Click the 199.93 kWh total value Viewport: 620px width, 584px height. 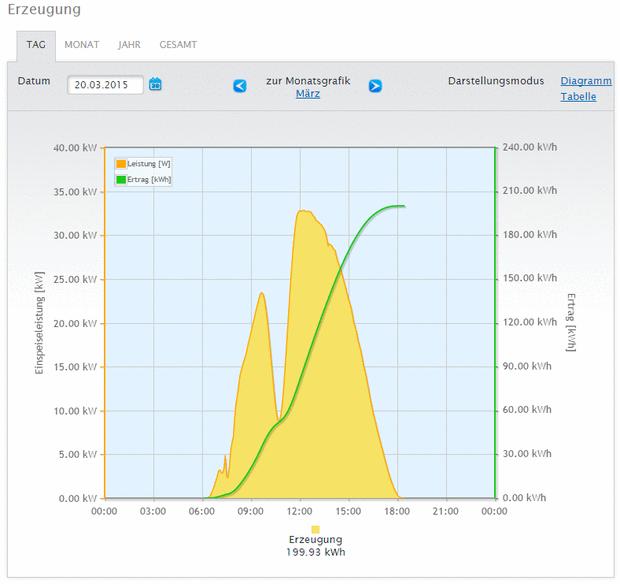pos(316,552)
